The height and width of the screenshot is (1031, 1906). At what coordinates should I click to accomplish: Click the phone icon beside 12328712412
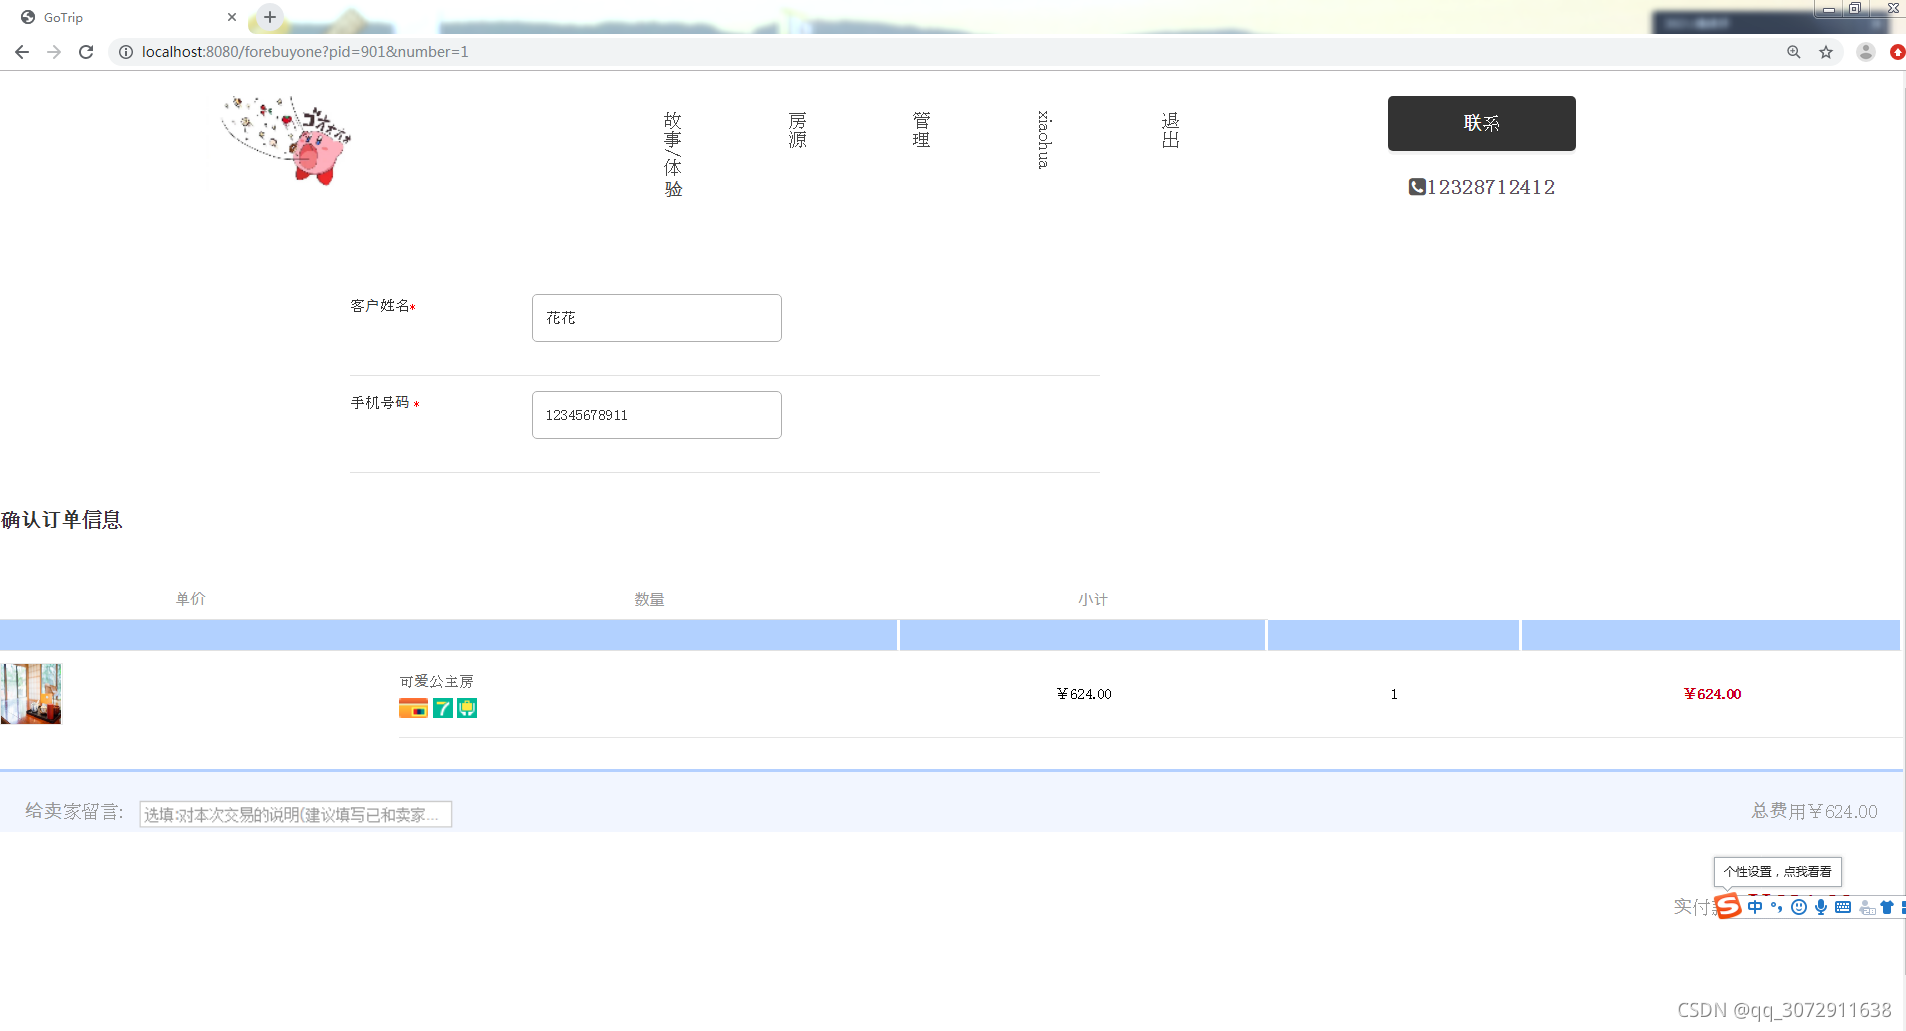[1417, 187]
